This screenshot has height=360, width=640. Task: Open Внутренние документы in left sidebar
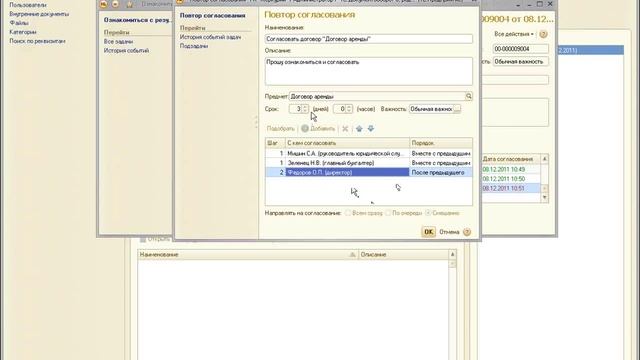pyautogui.click(x=39, y=14)
